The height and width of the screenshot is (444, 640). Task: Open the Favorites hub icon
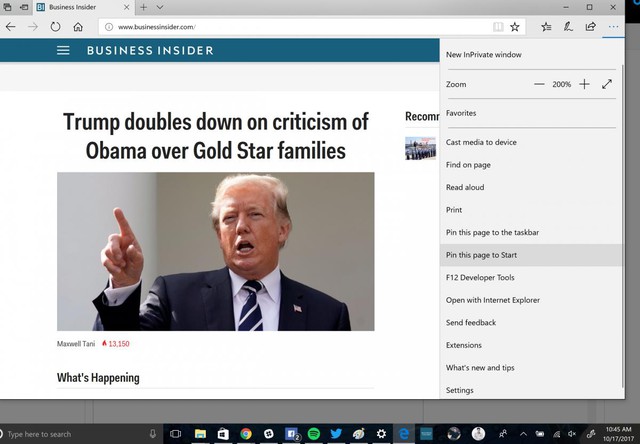pos(546,27)
